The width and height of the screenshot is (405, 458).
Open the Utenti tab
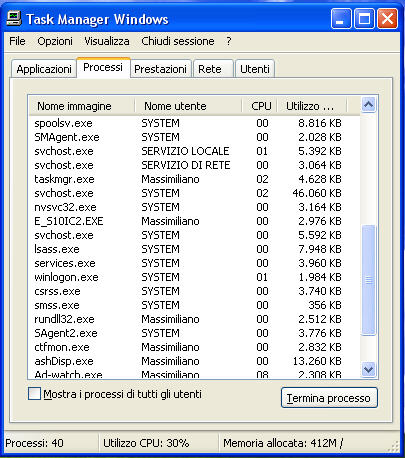click(x=255, y=69)
